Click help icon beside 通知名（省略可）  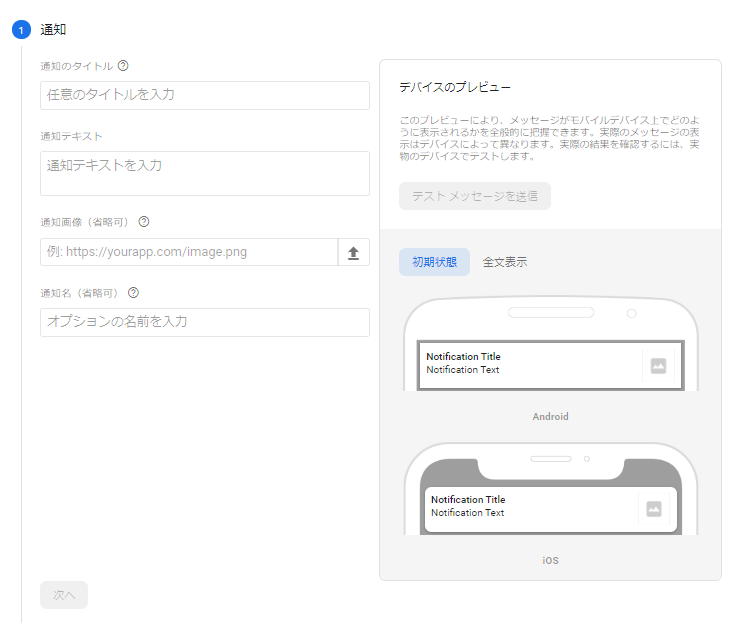133,293
